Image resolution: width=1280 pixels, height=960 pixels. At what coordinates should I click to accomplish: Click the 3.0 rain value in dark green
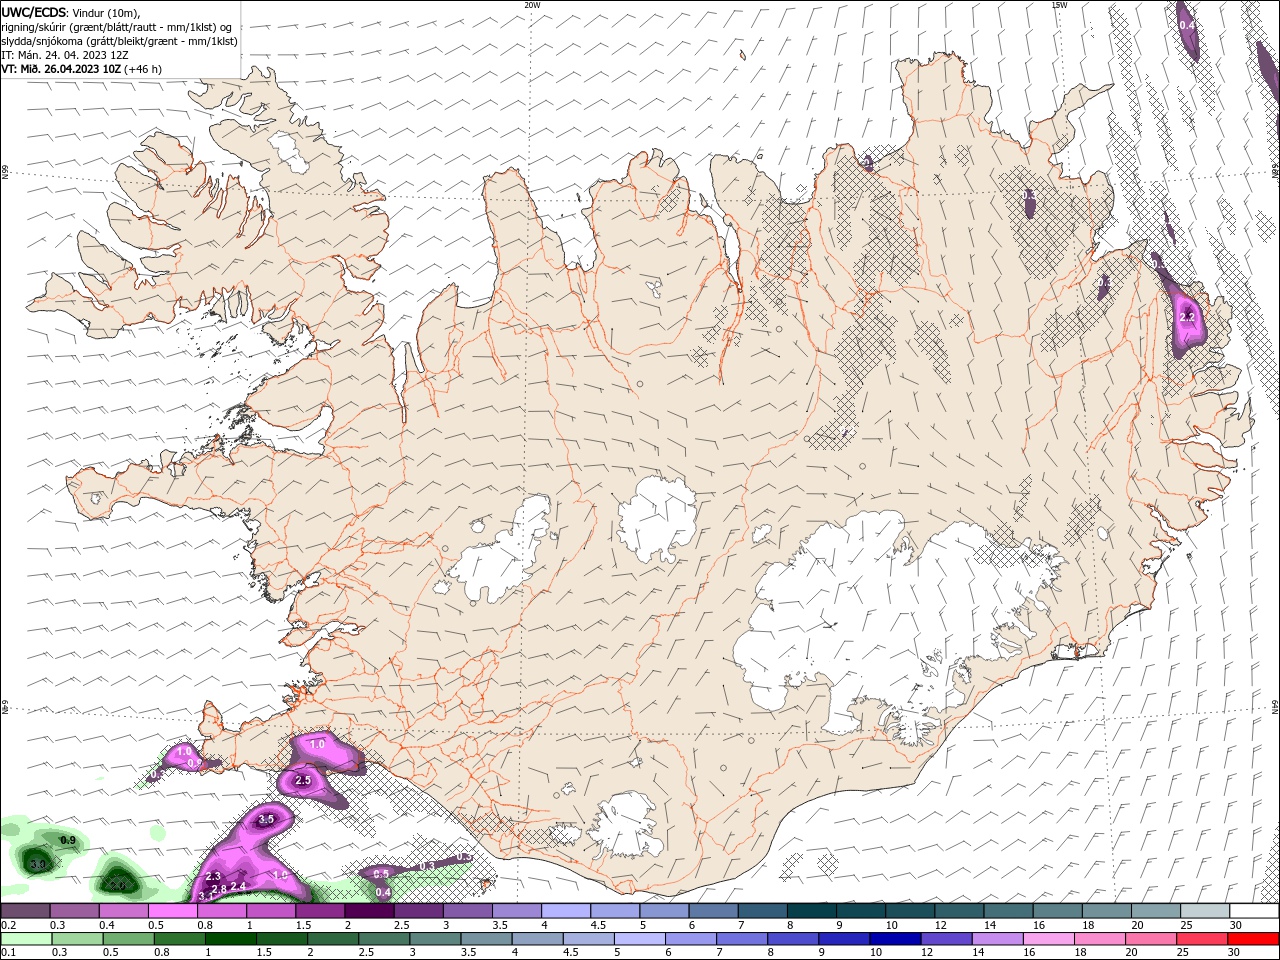tap(38, 863)
